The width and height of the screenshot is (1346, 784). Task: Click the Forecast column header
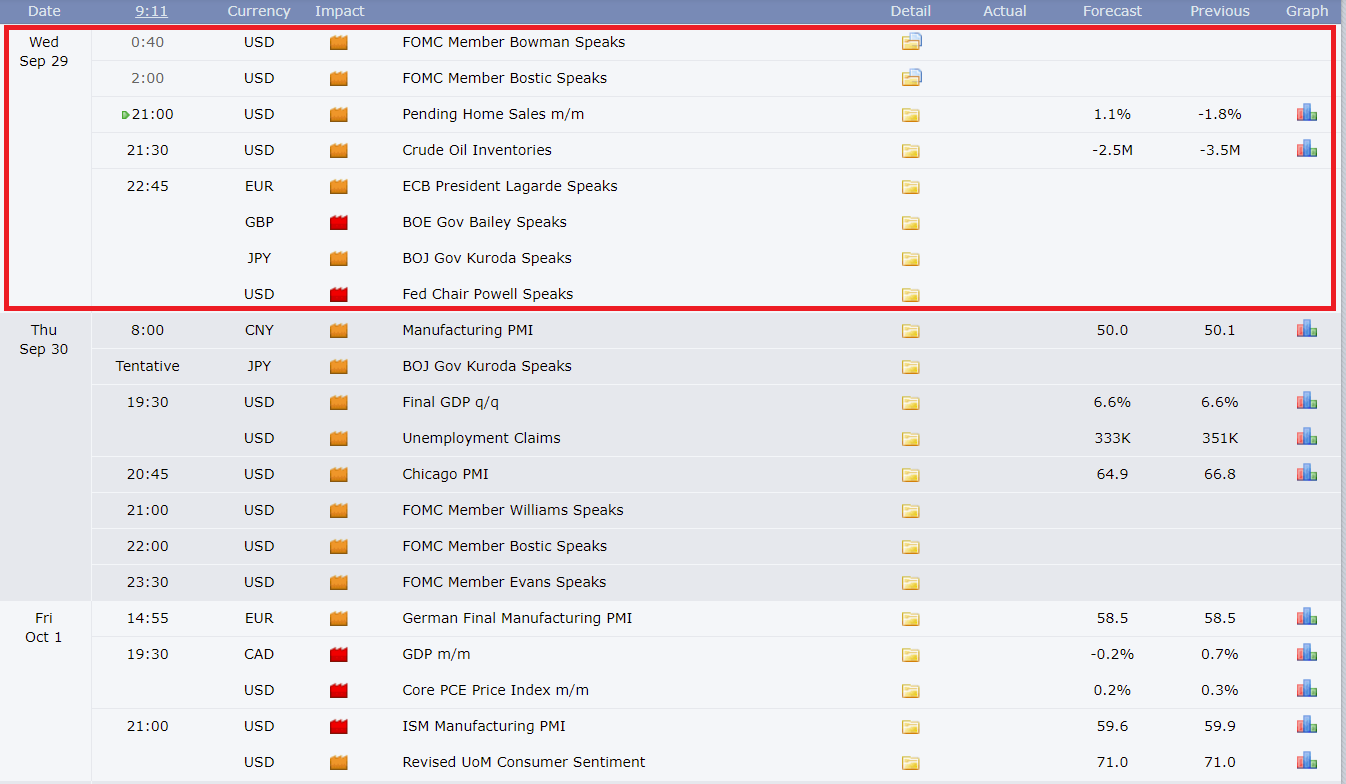pos(1112,11)
